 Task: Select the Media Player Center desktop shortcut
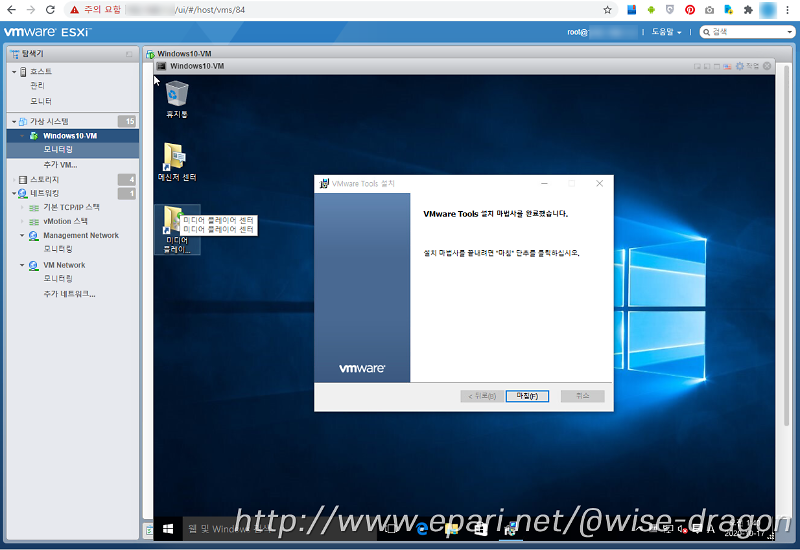[x=177, y=229]
